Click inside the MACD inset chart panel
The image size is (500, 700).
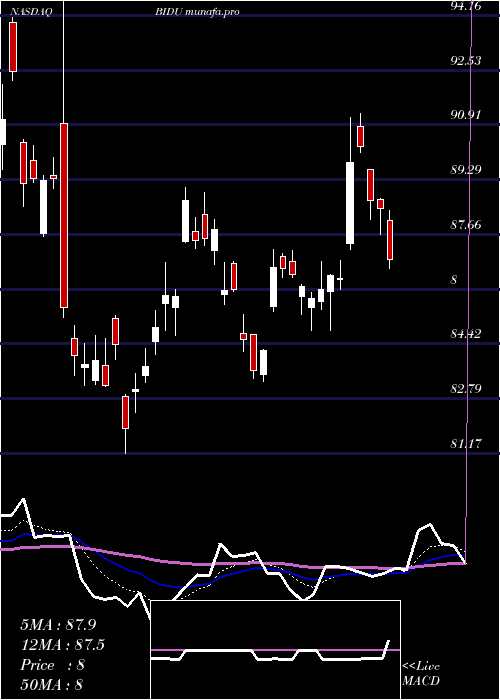275,650
